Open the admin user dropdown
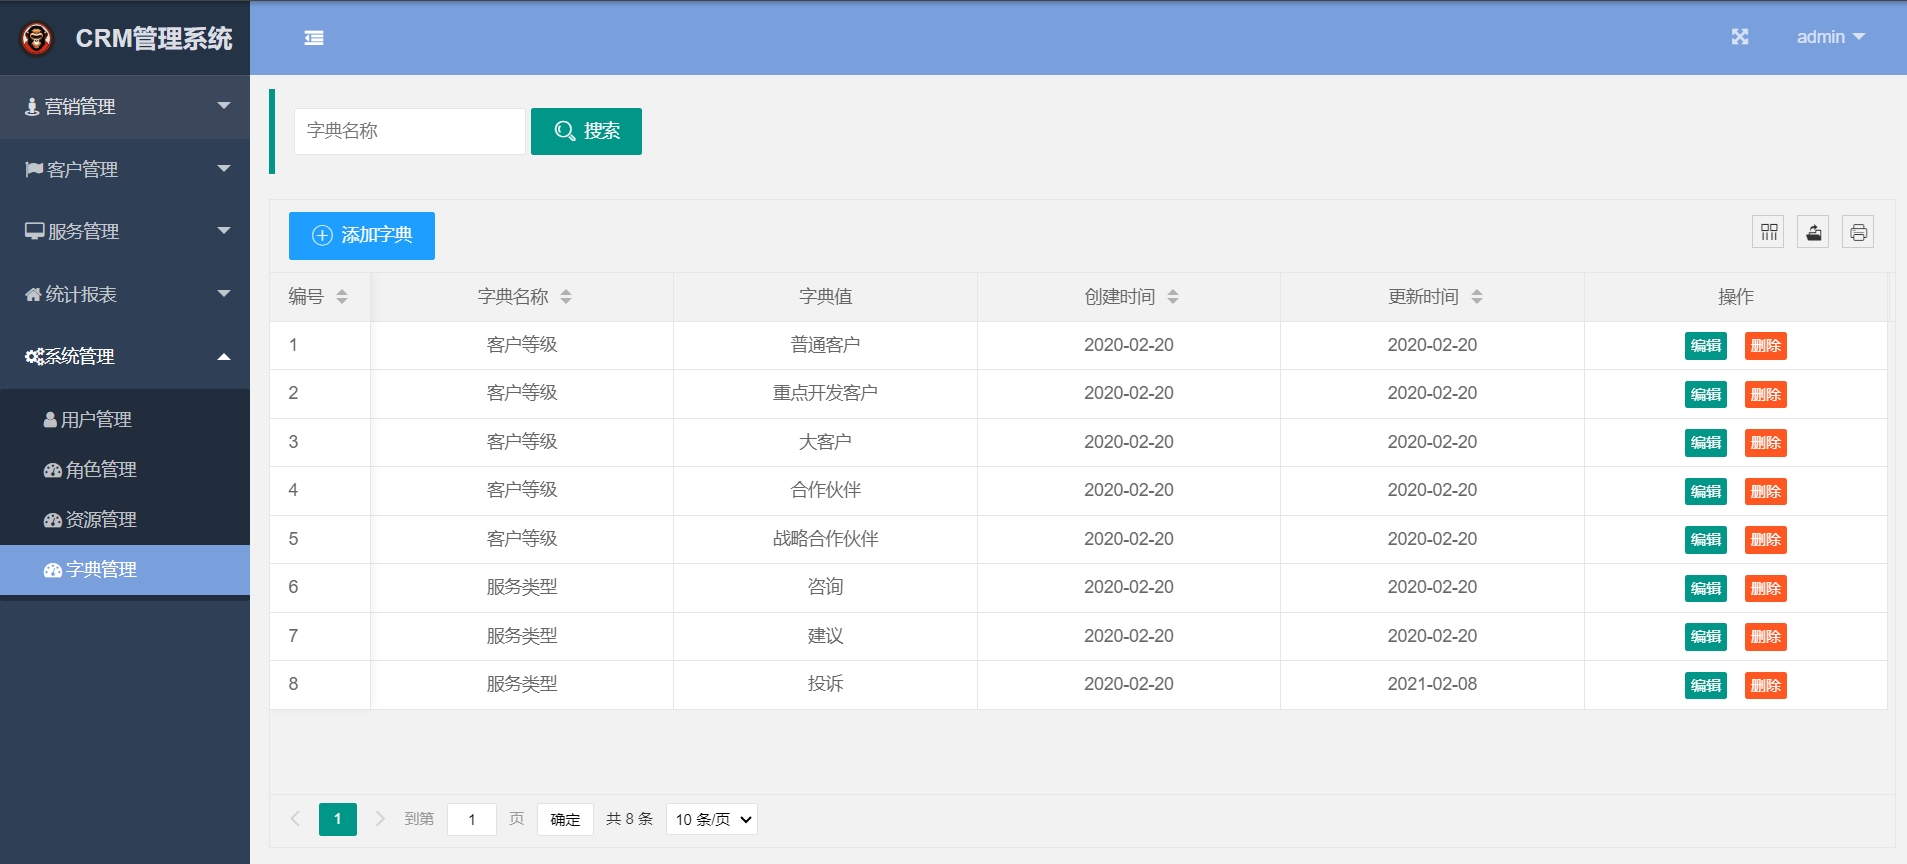This screenshot has width=1907, height=864. (1831, 37)
